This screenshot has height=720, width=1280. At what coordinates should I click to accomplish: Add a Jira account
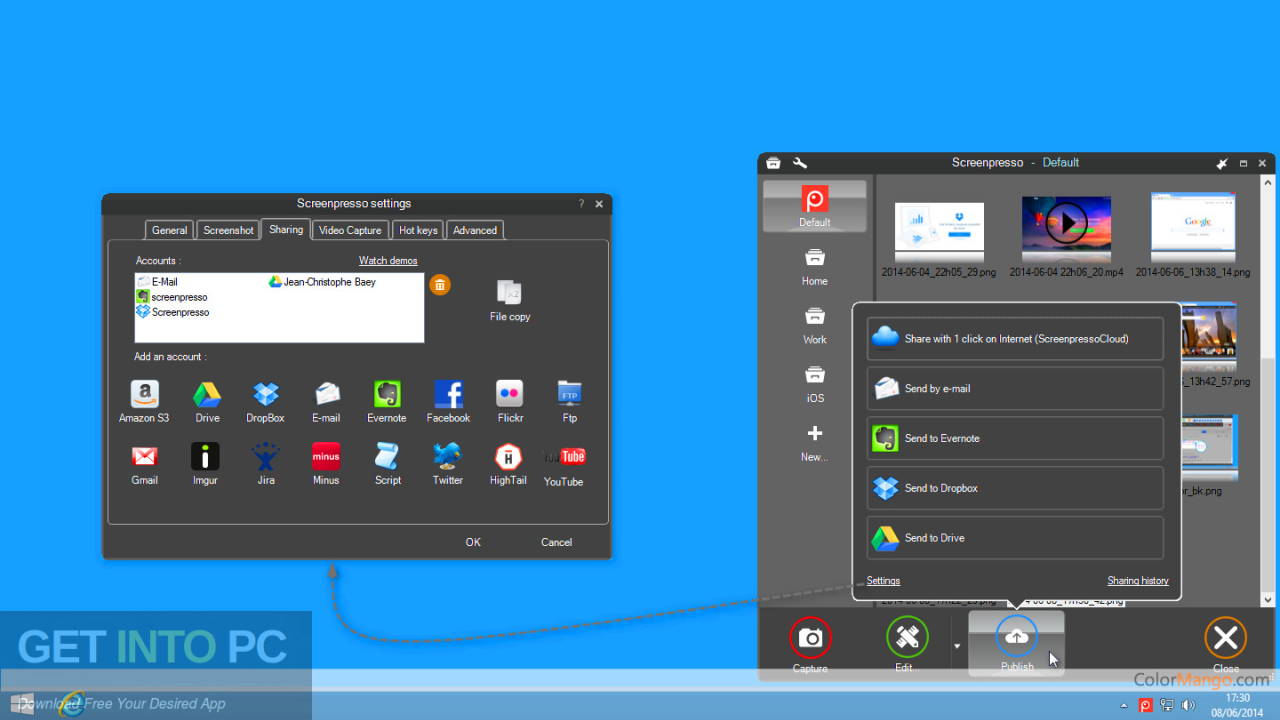click(265, 464)
